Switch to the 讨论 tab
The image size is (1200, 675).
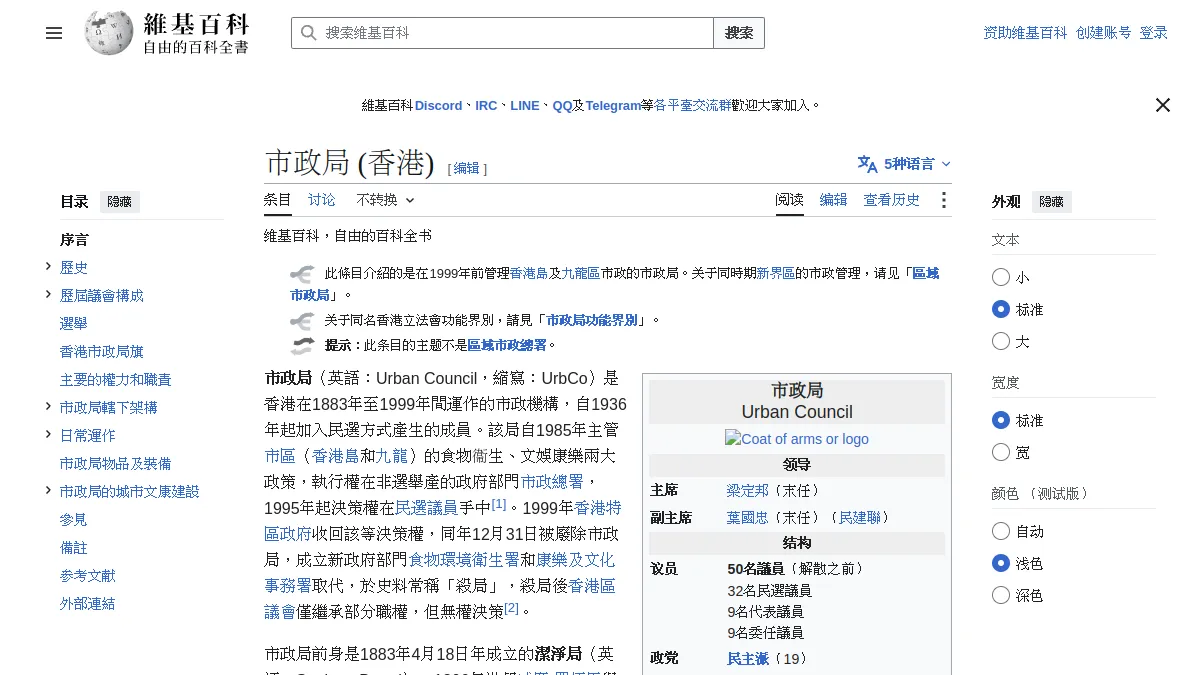(322, 200)
